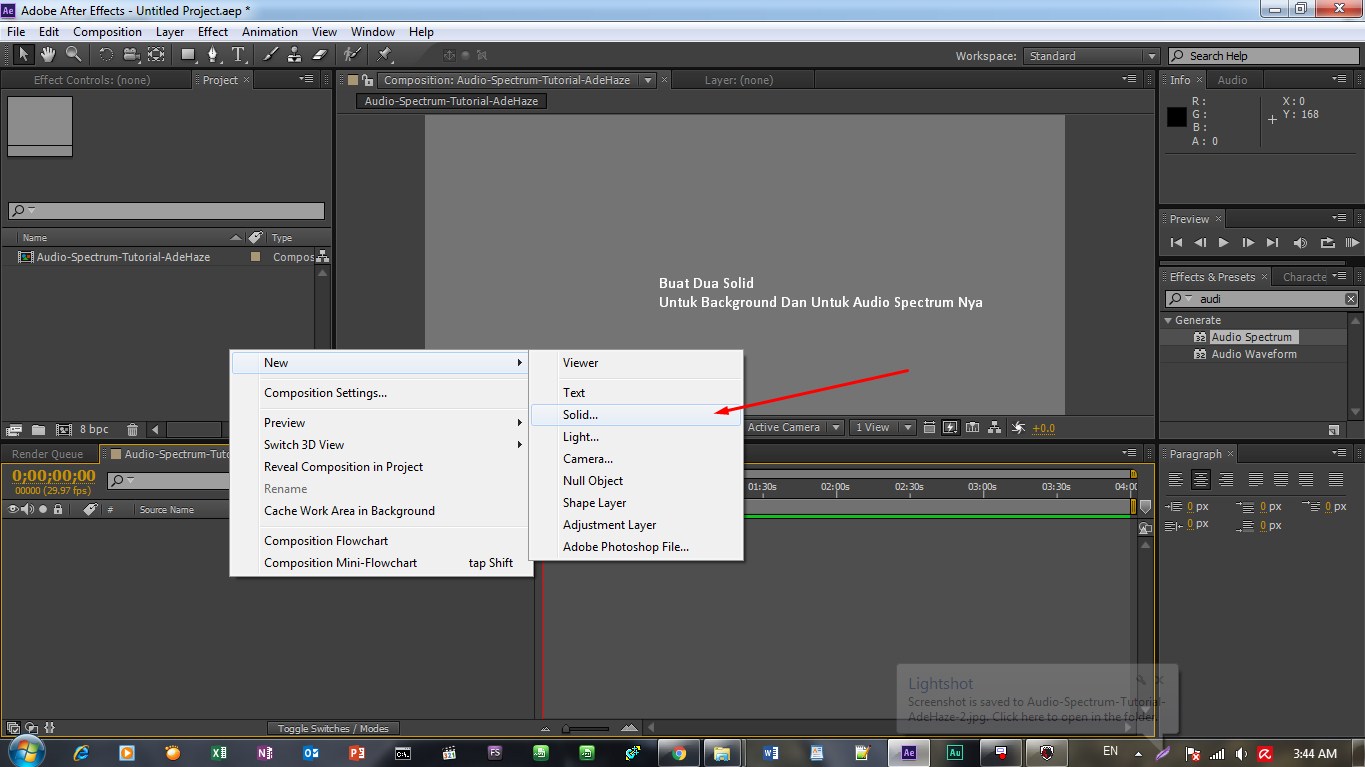This screenshot has height=767, width=1365.
Task: Click the Windows Start button
Action: [x=27, y=752]
